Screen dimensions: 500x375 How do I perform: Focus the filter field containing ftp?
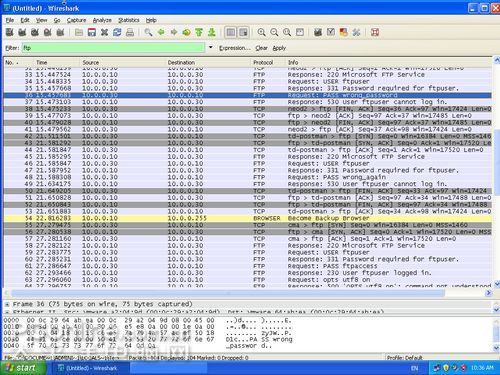click(x=113, y=48)
